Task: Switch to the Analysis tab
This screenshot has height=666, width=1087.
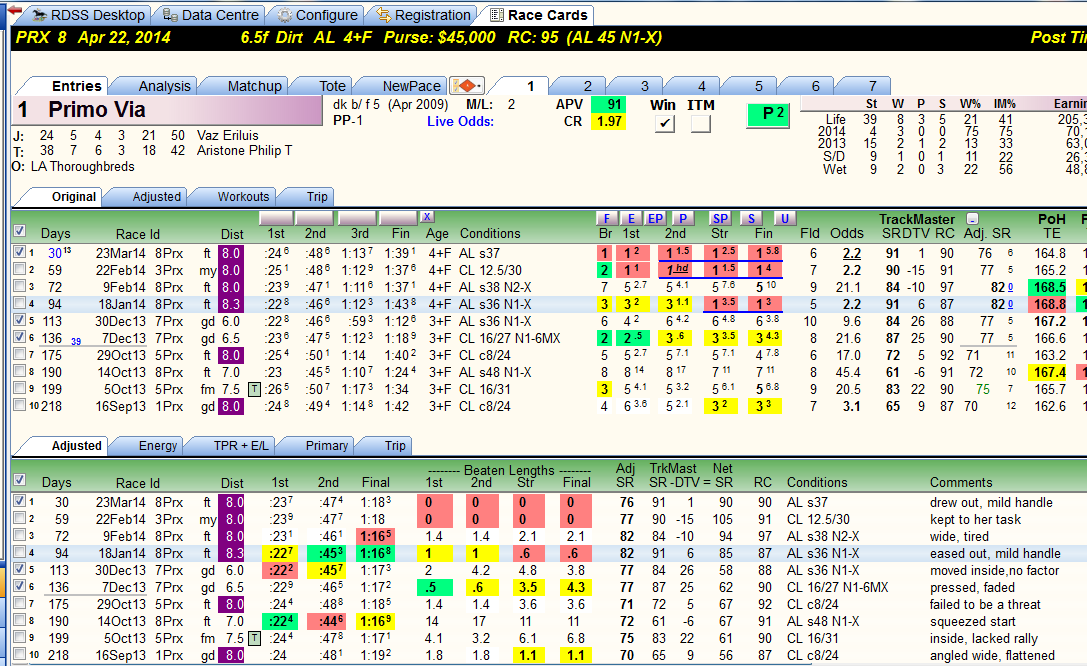Action: click(164, 86)
